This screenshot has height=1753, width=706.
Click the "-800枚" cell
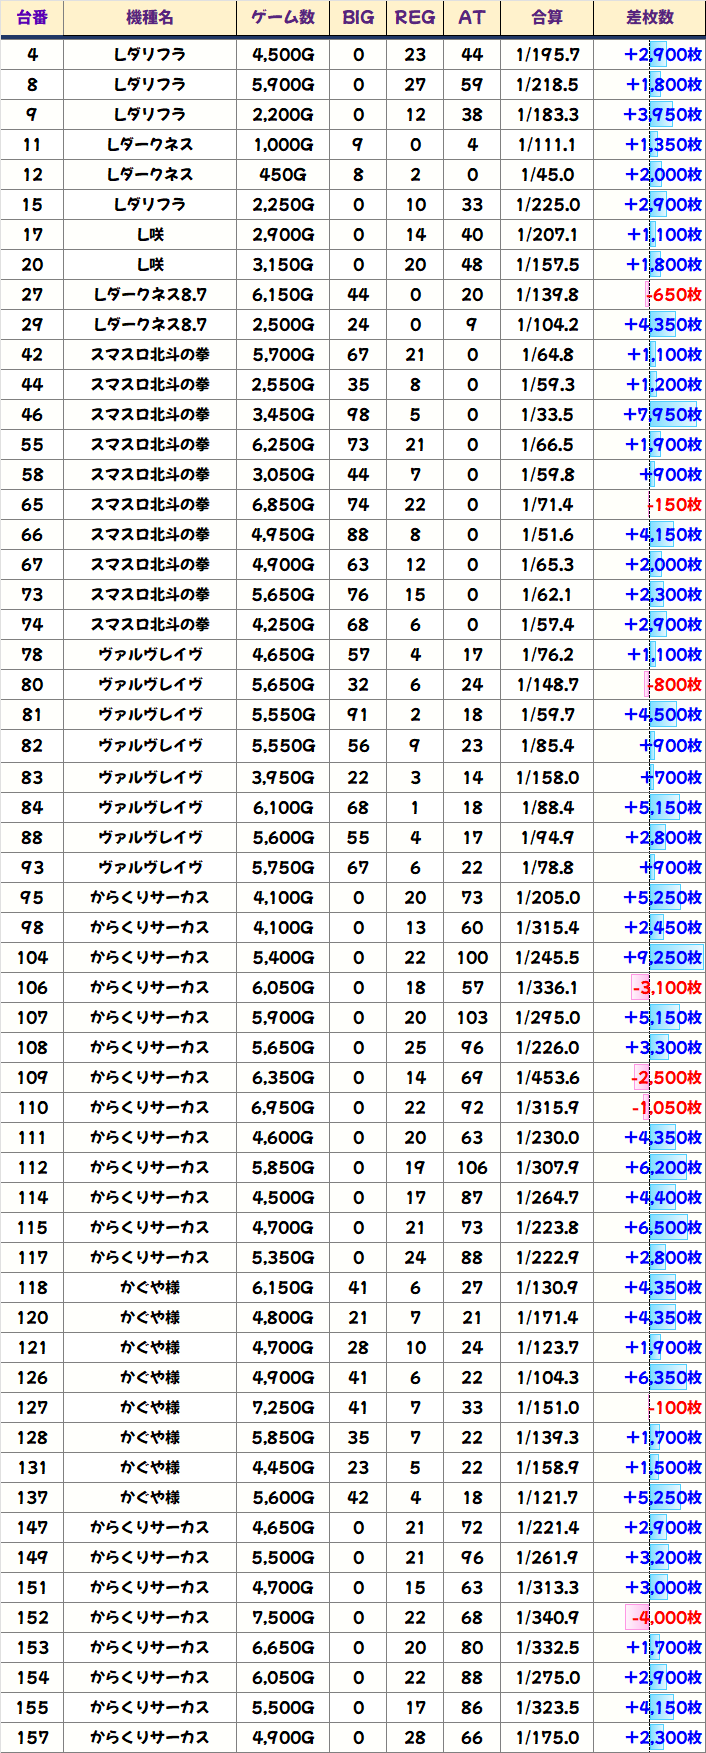click(650, 685)
